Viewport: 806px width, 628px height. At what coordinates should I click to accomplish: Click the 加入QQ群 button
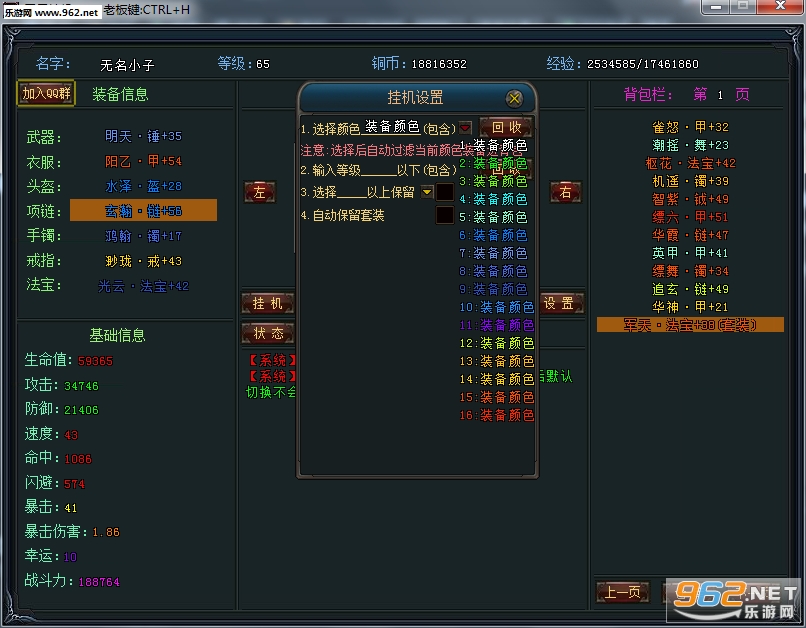[x=46, y=94]
